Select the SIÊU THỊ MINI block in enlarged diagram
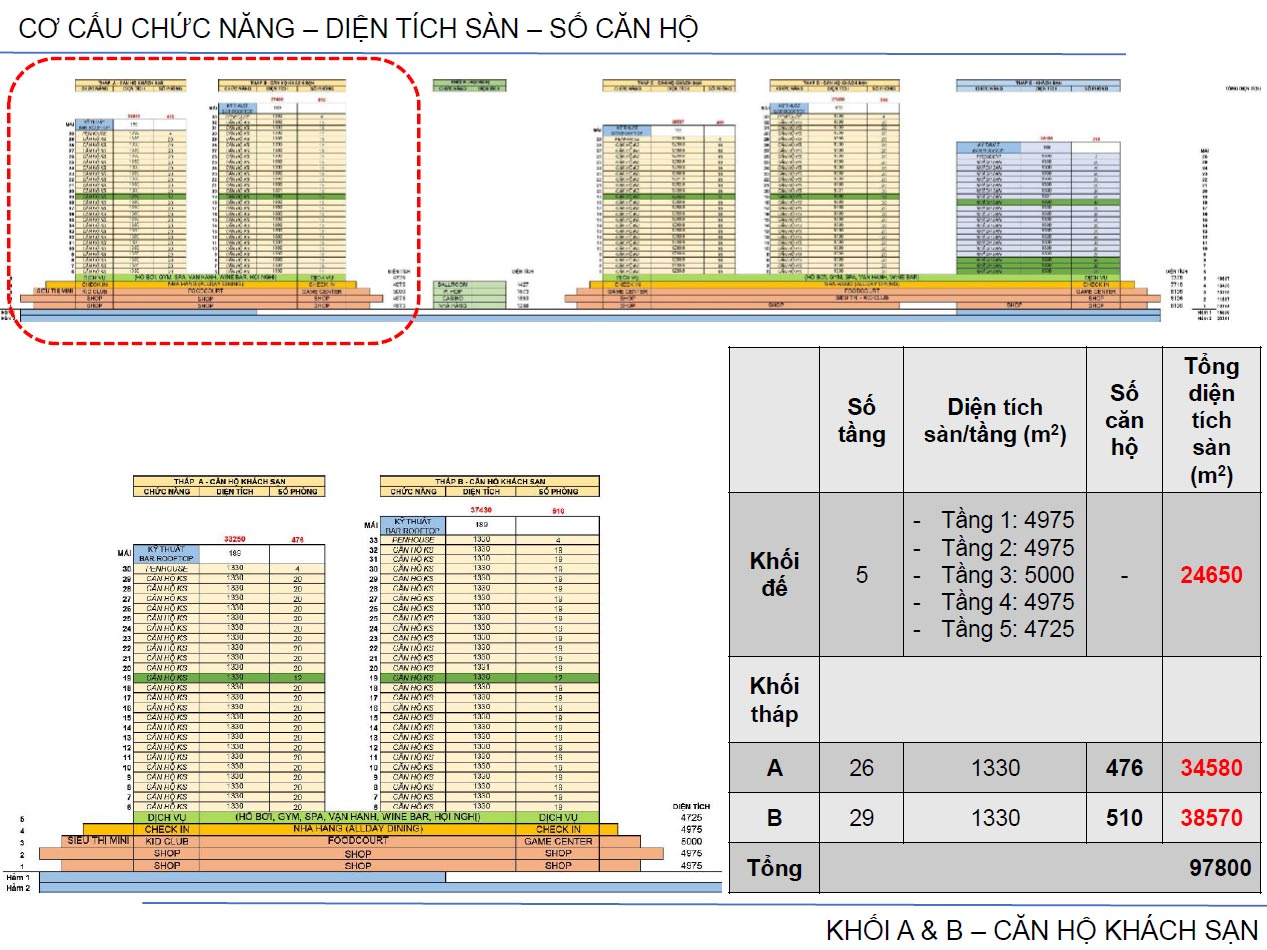 tap(98, 841)
